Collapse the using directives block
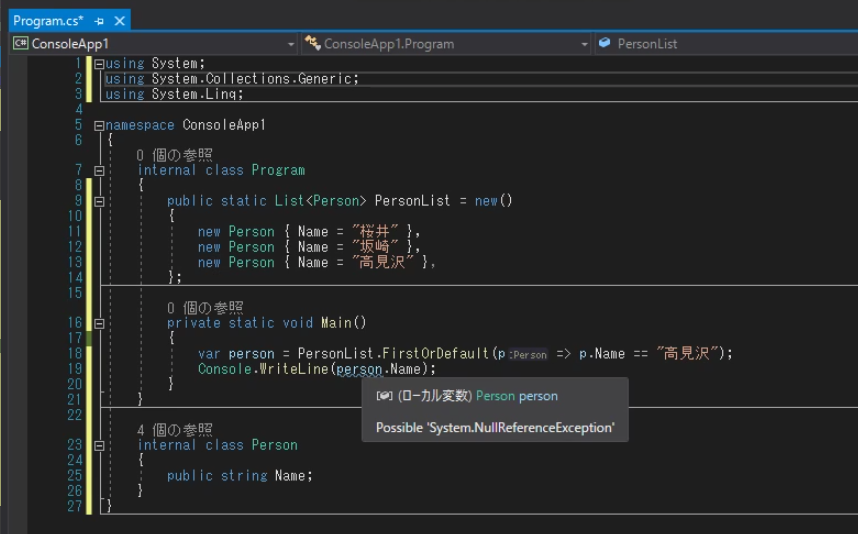Image resolution: width=858 pixels, height=534 pixels. tap(99, 64)
